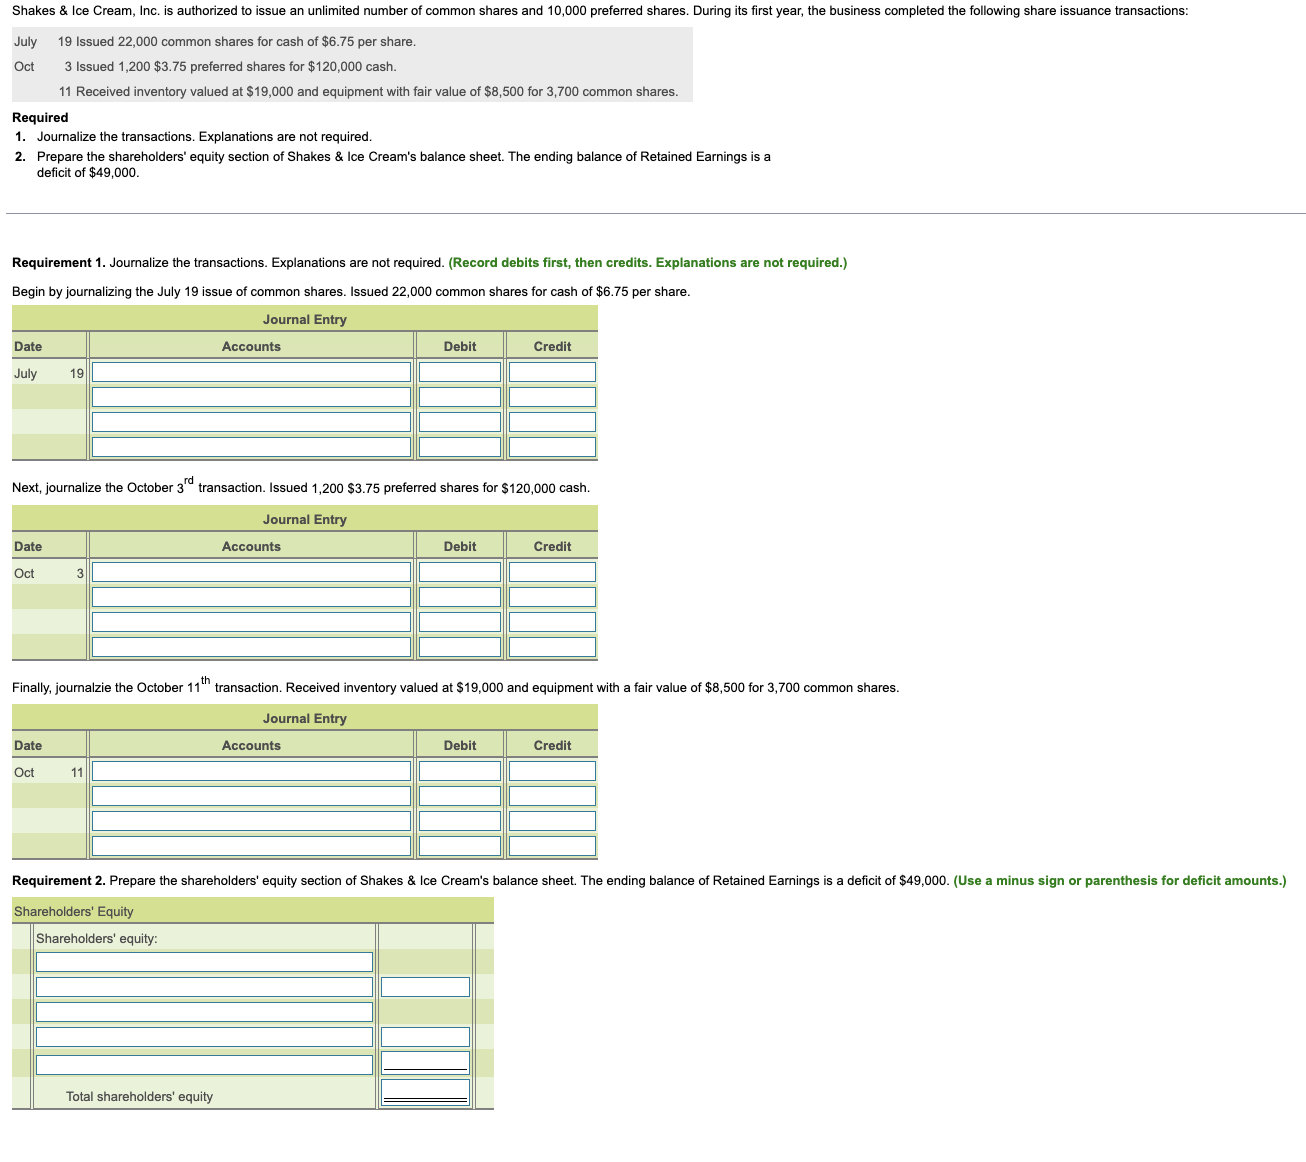Click the amount field beside the second equity line

pos(424,986)
